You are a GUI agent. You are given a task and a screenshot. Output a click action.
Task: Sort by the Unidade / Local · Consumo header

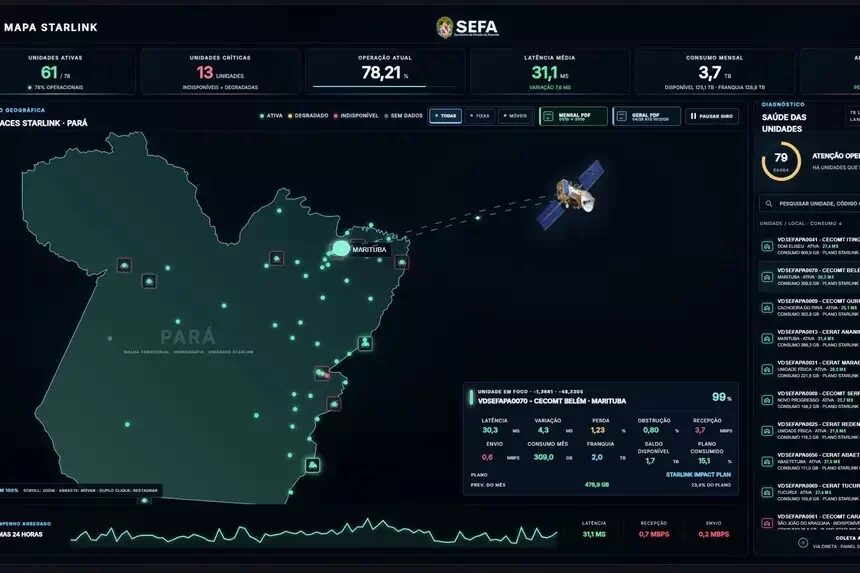pyautogui.click(x=800, y=224)
